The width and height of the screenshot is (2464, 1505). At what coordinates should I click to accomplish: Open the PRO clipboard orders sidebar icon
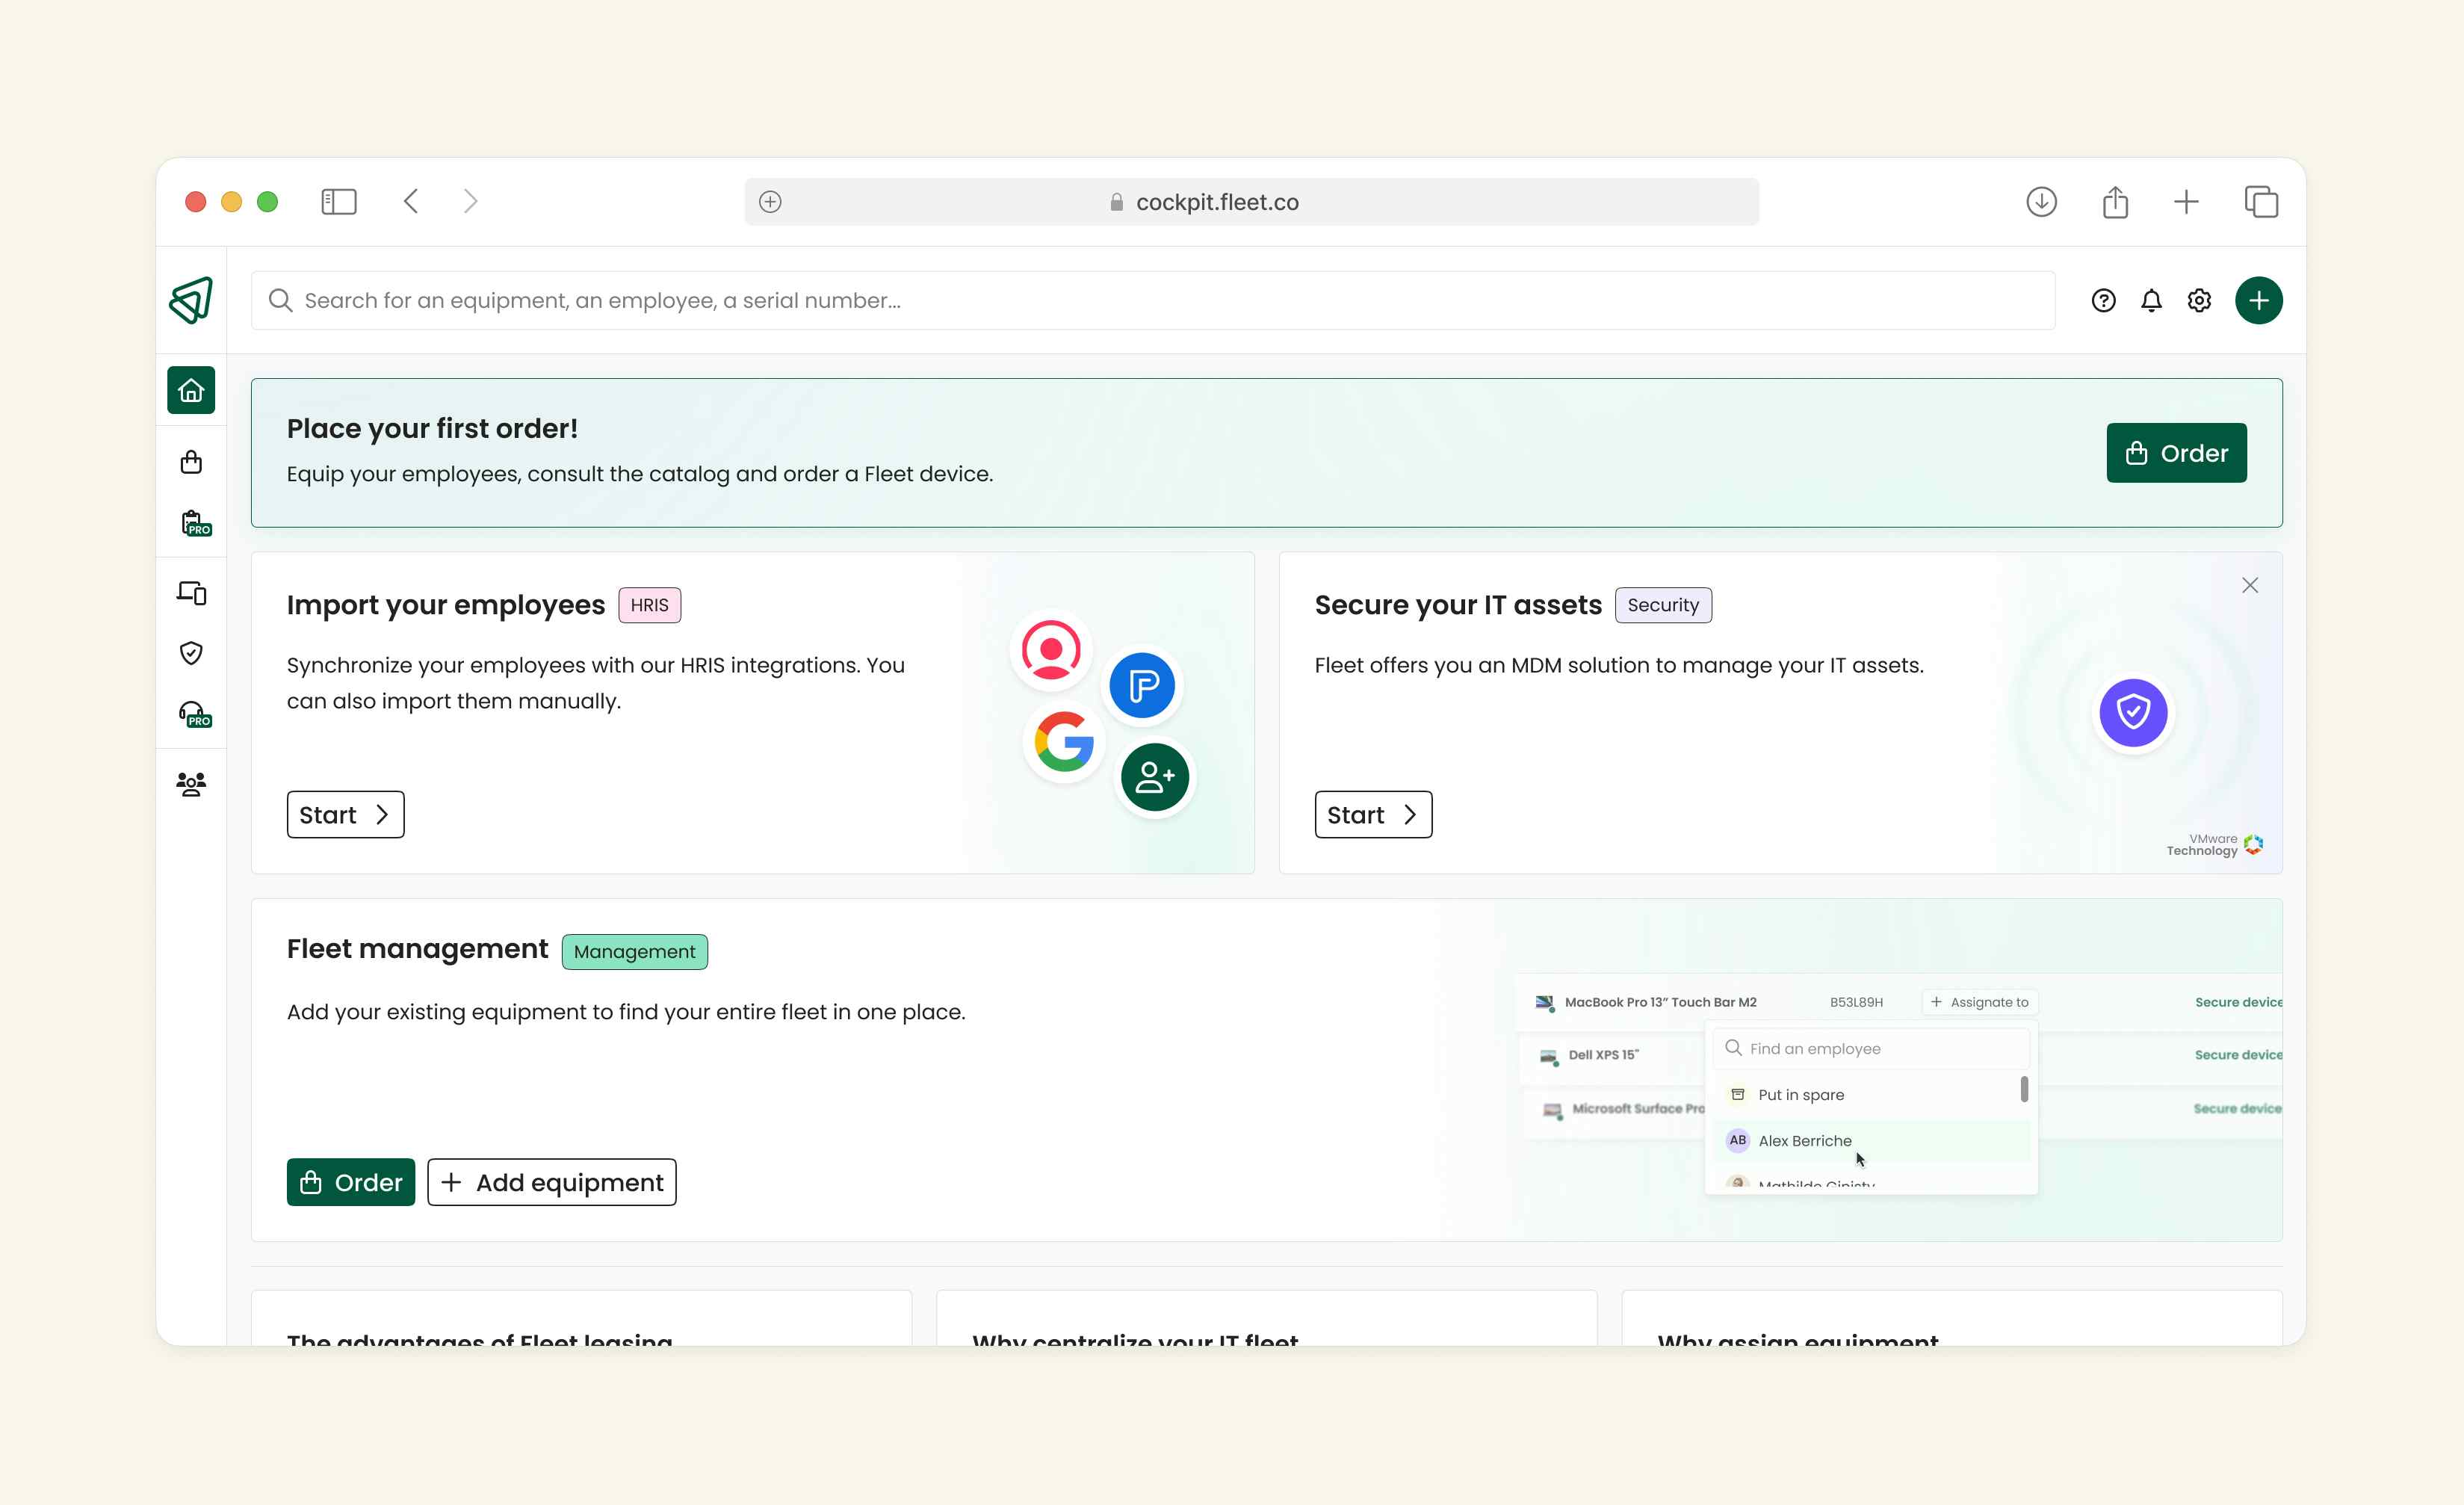194,523
